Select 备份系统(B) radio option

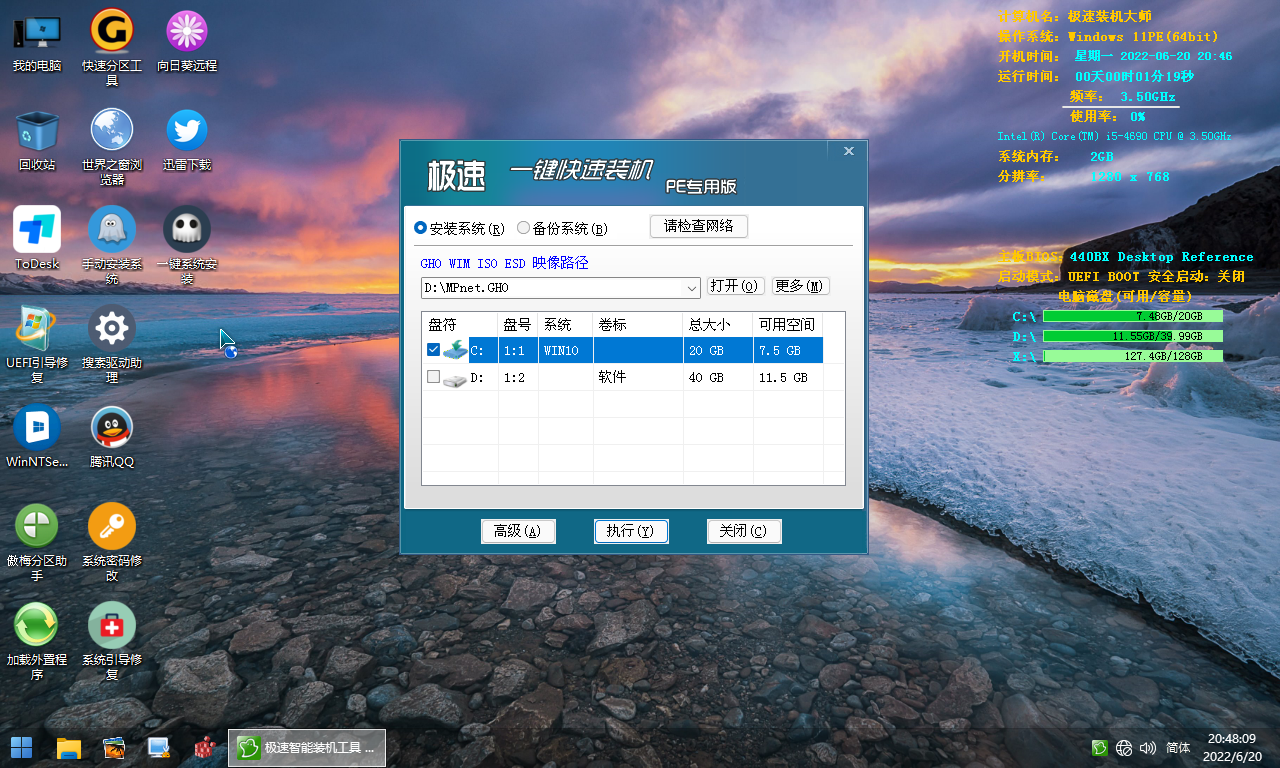[x=562, y=228]
